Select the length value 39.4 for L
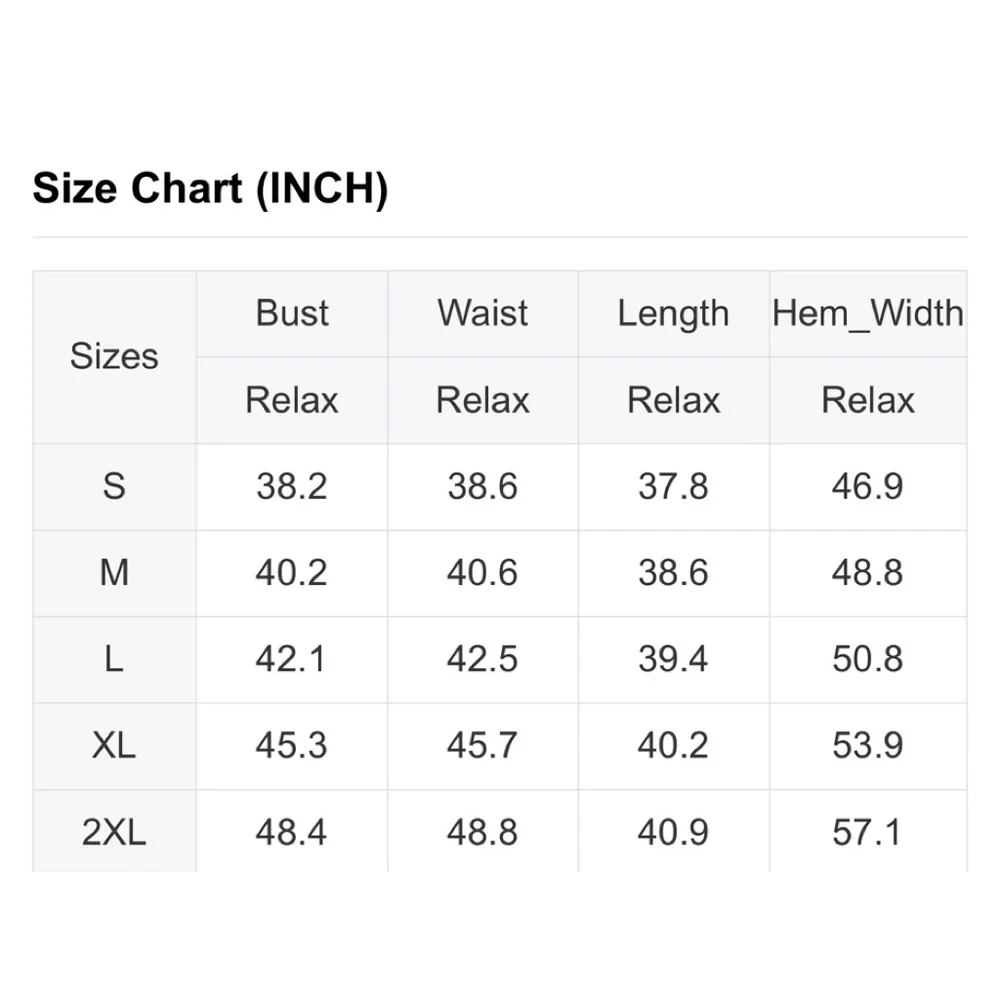 [x=673, y=659]
